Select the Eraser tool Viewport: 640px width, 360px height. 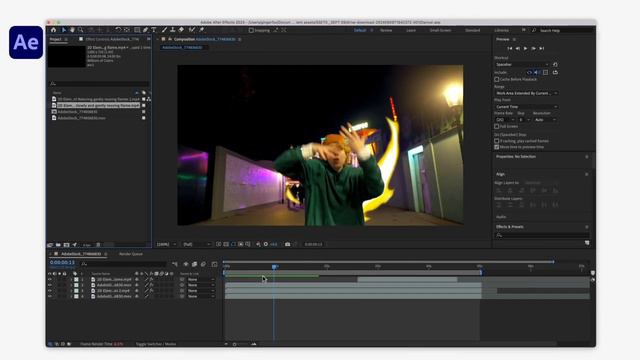coord(181,30)
